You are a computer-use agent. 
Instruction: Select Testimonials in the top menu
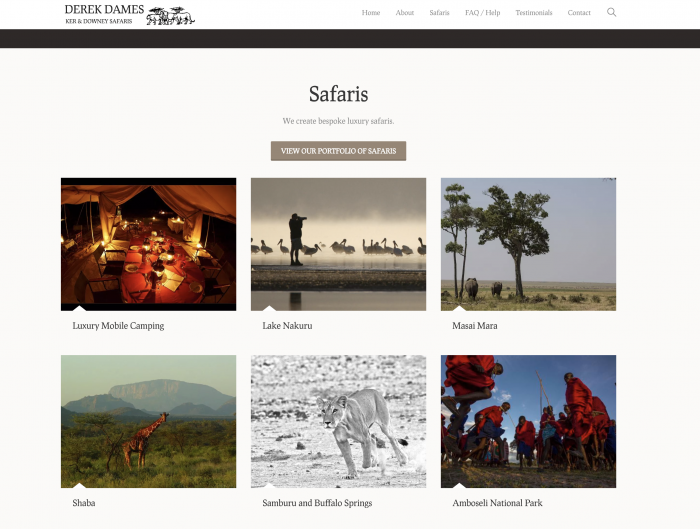534,12
